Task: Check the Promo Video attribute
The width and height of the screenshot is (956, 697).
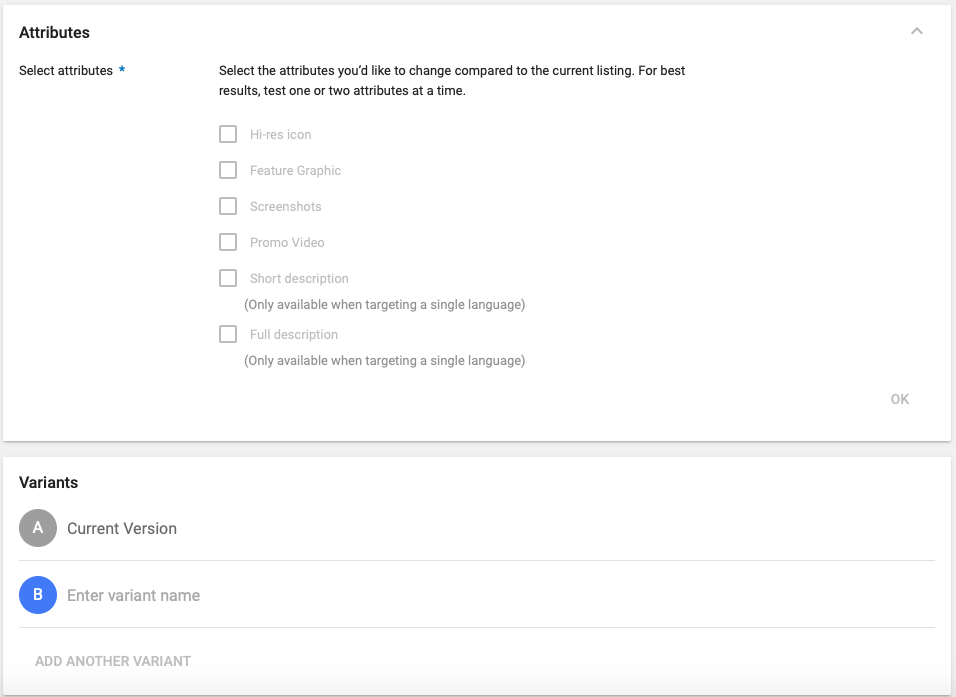Action: pos(227,241)
